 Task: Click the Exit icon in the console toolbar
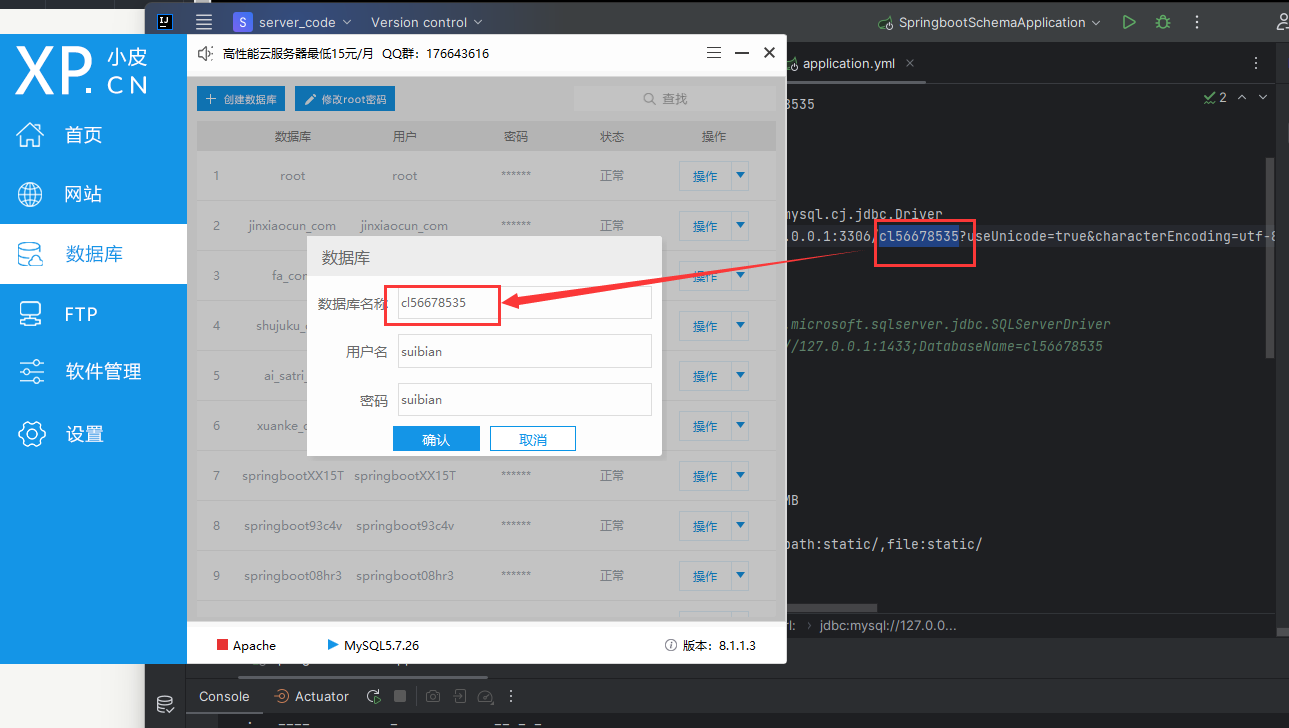[459, 696]
